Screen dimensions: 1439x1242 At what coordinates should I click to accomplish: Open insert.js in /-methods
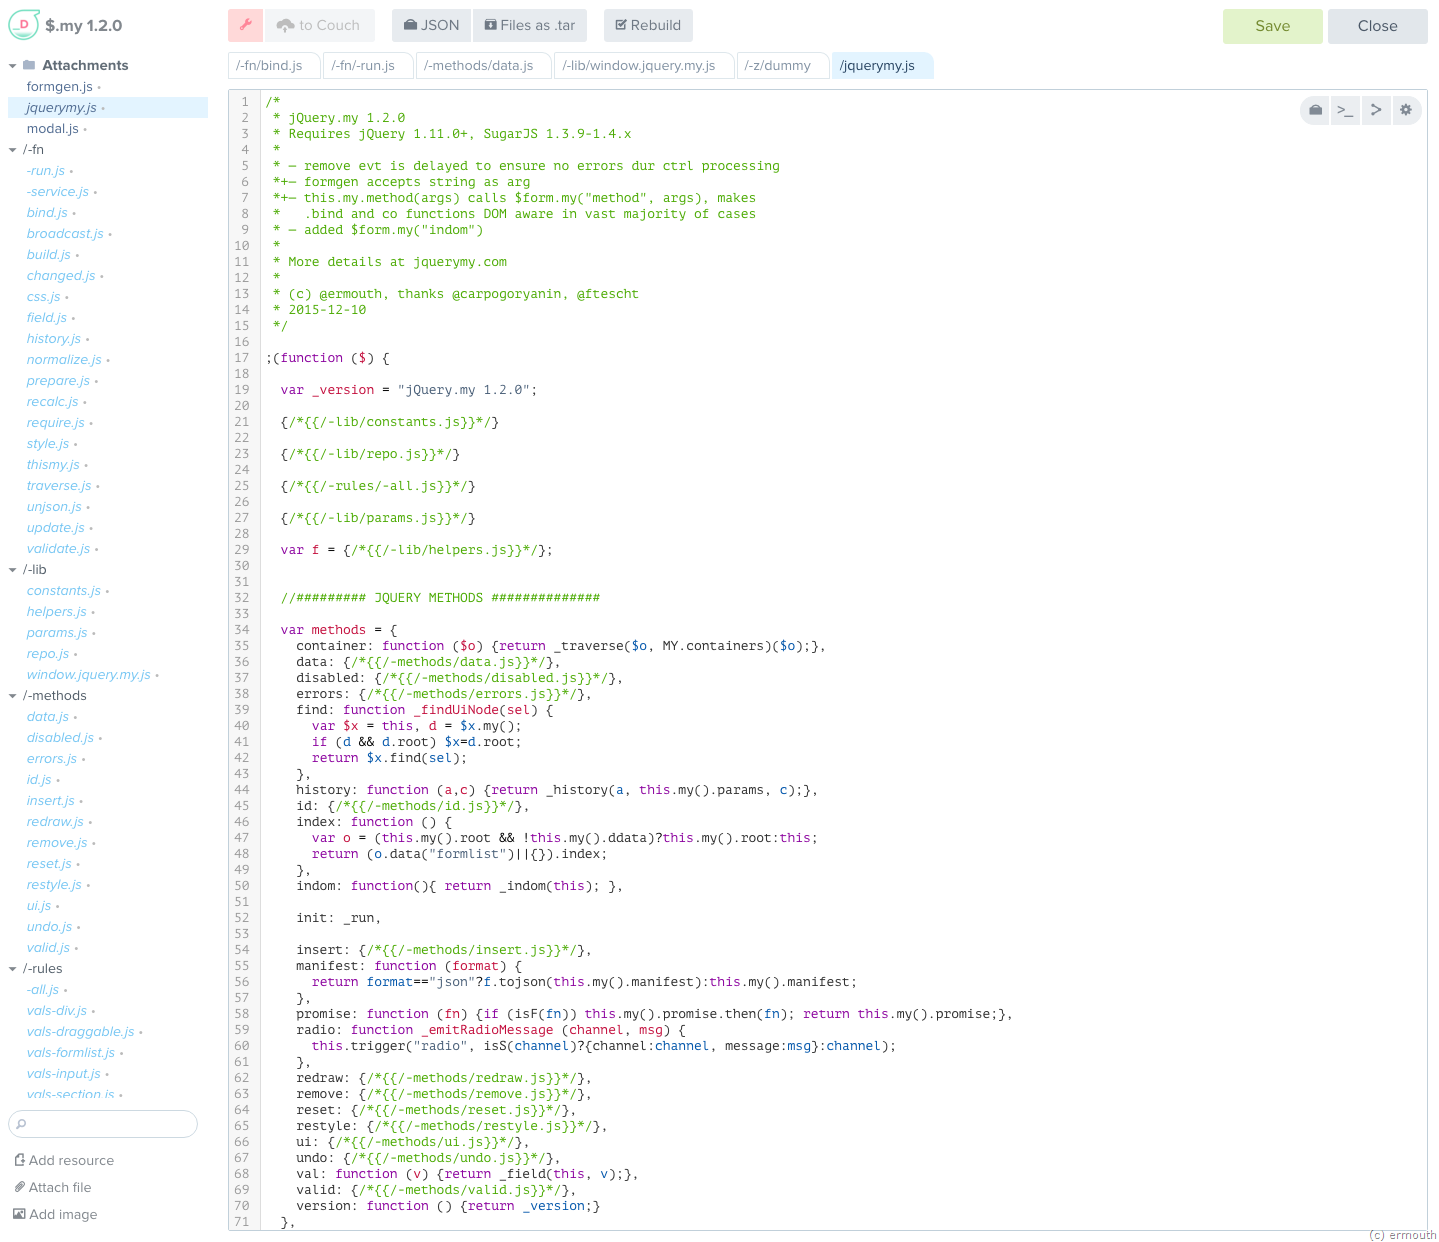50,801
